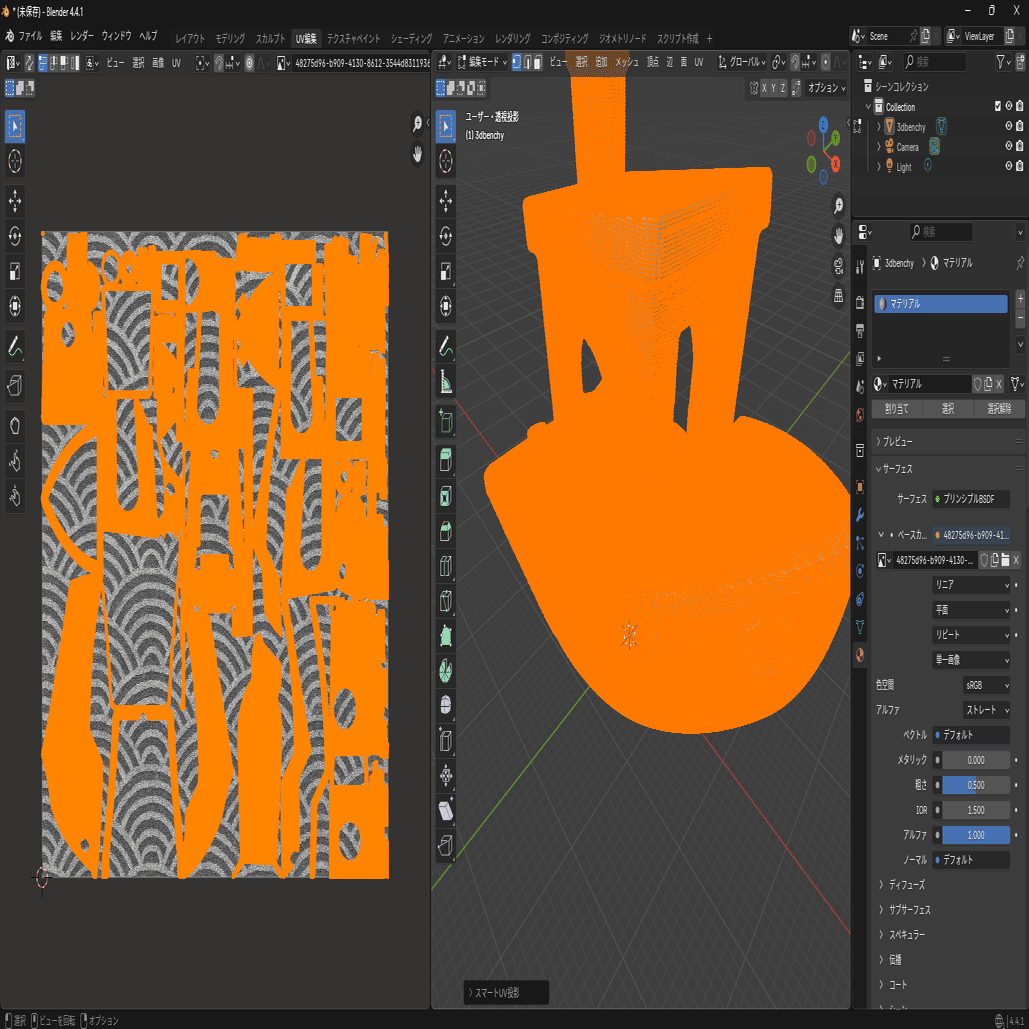
Task: Select the Rip Region tool
Action: pos(446,845)
